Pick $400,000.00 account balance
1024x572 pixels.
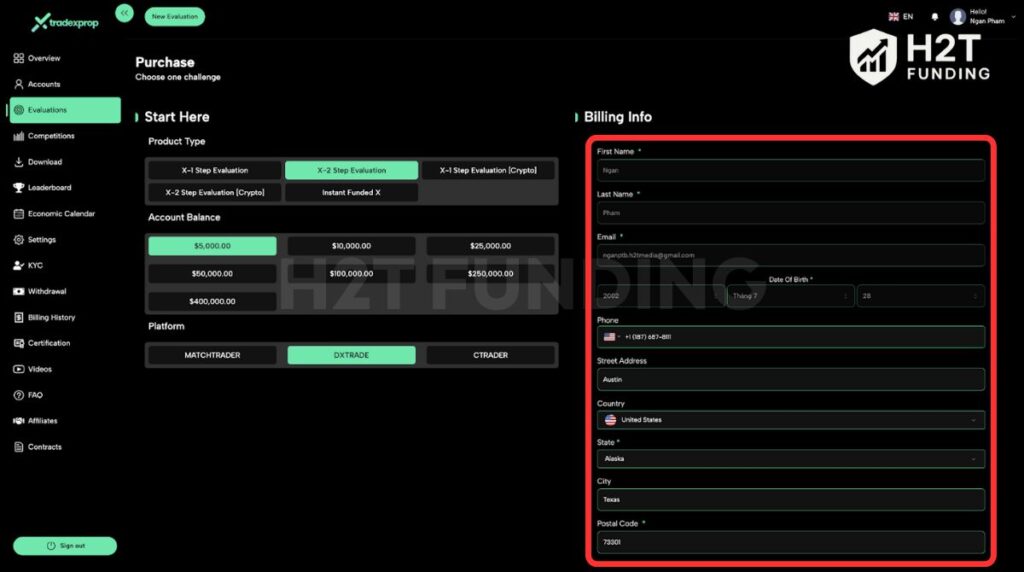pos(212,301)
